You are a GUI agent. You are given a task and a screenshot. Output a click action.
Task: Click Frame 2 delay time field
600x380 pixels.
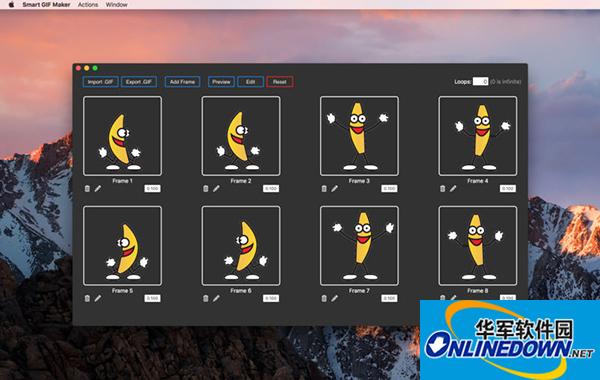click(x=271, y=188)
